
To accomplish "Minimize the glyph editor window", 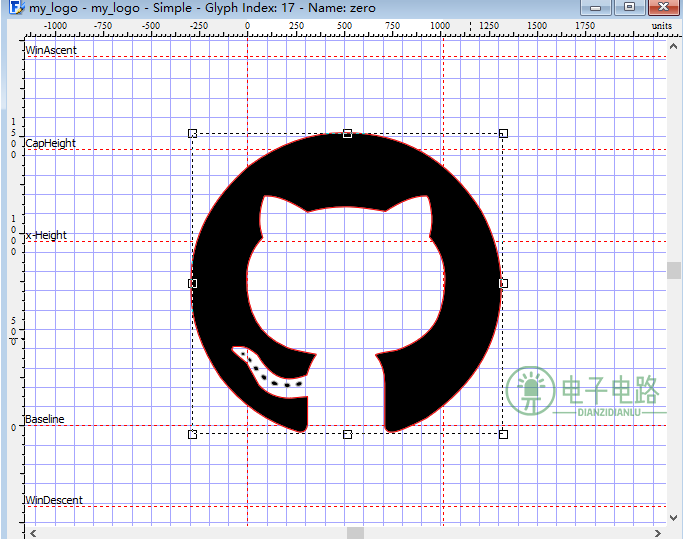I will tap(595, 7).
